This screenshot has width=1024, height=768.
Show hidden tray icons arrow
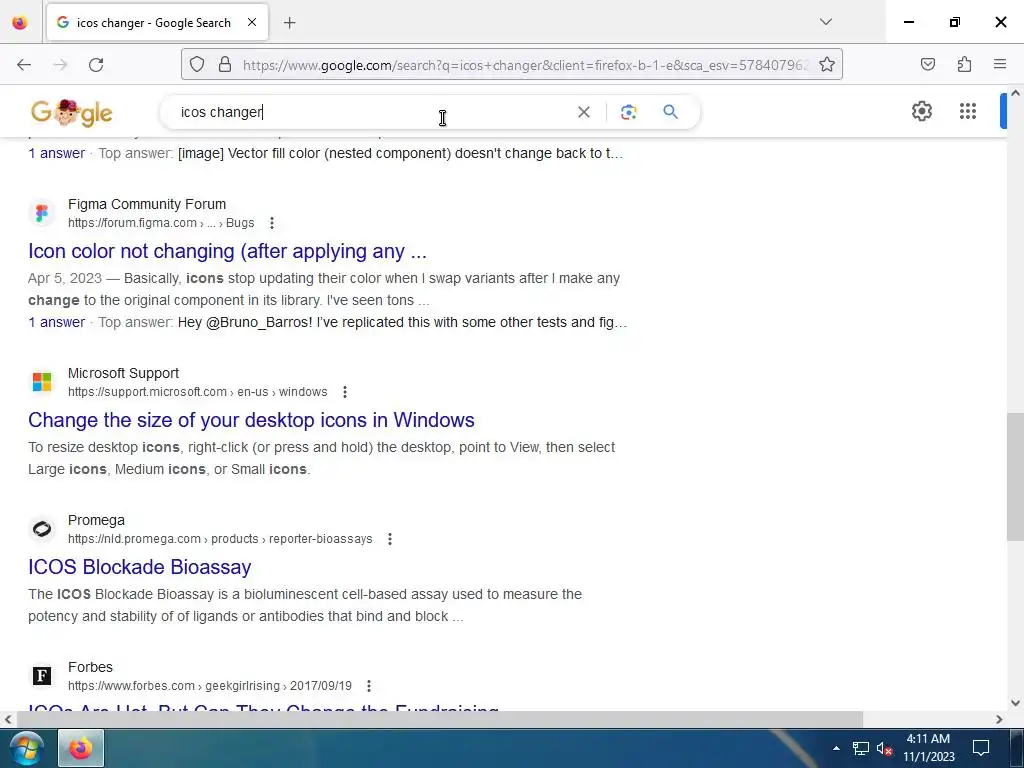coord(836,748)
